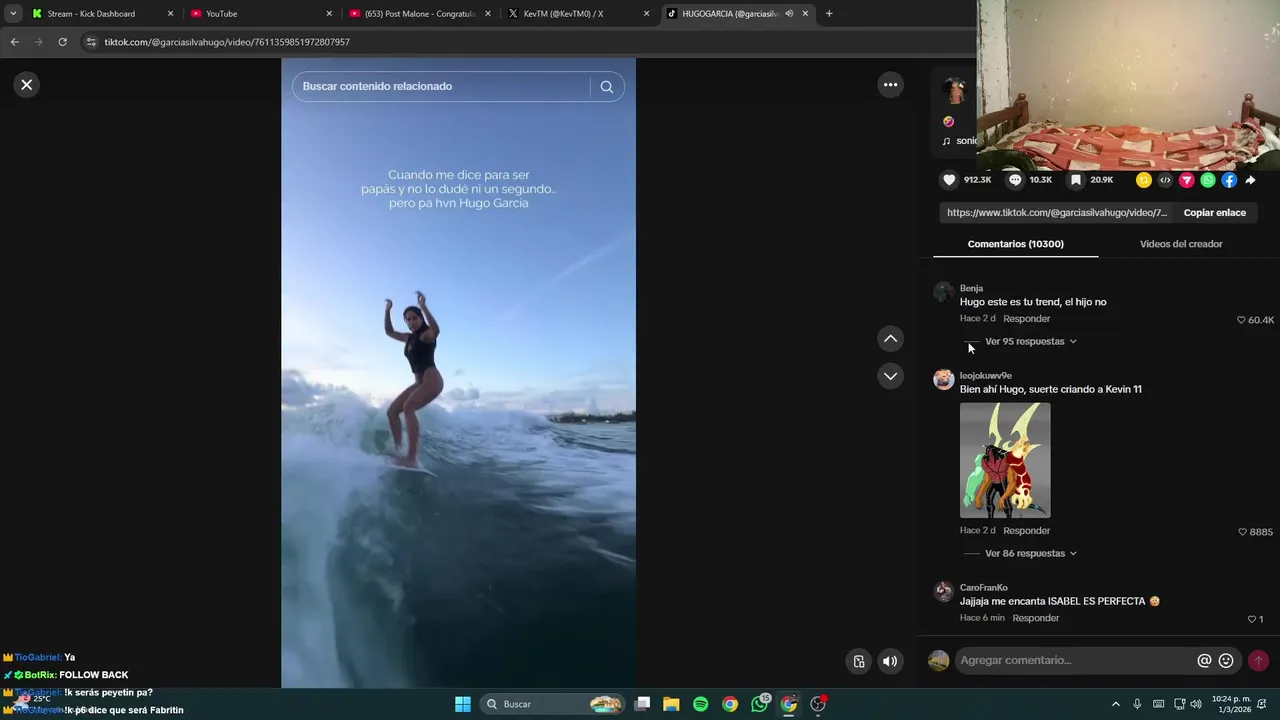The image size is (1280, 720).
Task: Open comments via the speech bubble icon
Action: click(1015, 180)
